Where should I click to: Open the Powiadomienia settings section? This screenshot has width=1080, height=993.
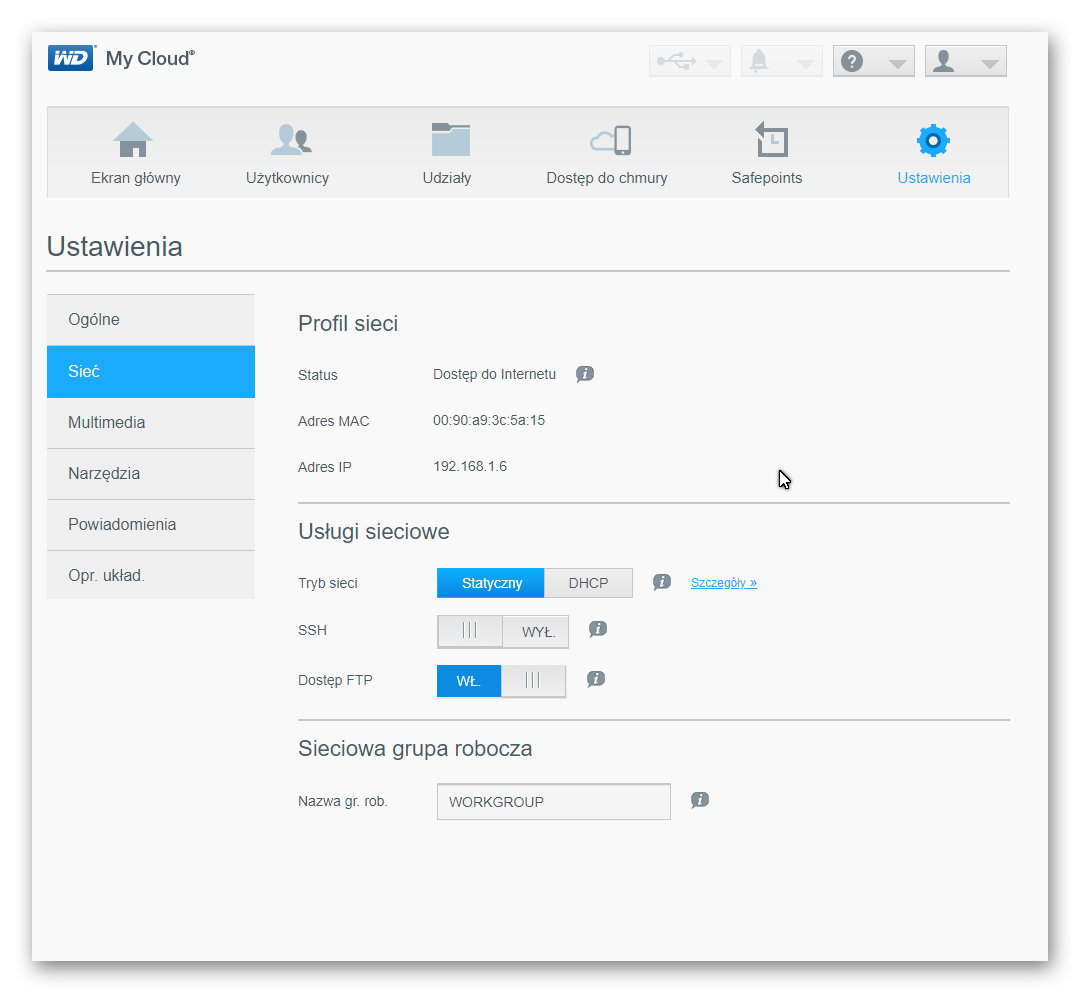click(x=151, y=525)
